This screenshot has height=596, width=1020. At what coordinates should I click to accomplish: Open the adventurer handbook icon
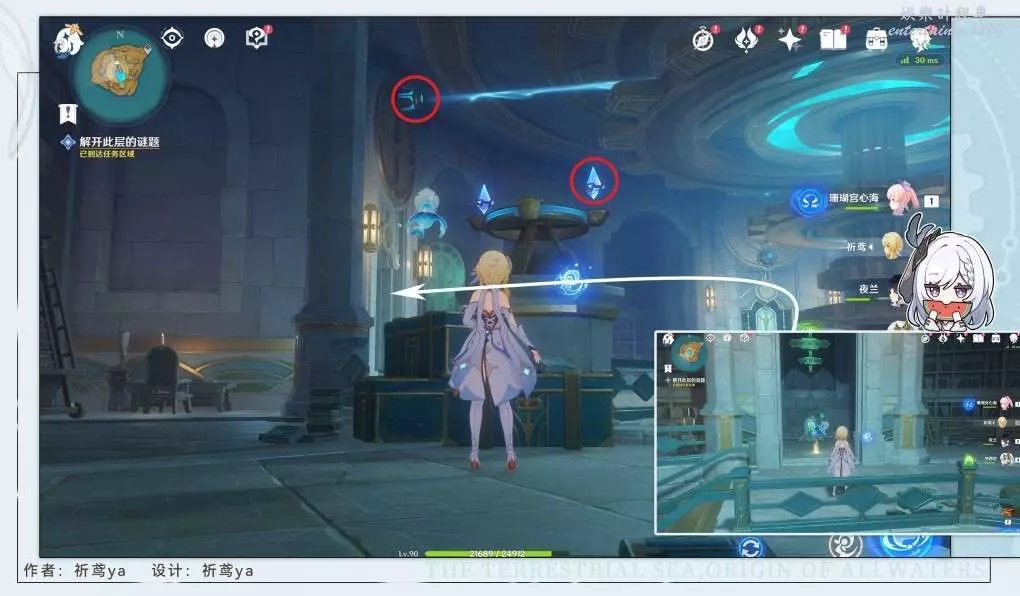point(833,40)
